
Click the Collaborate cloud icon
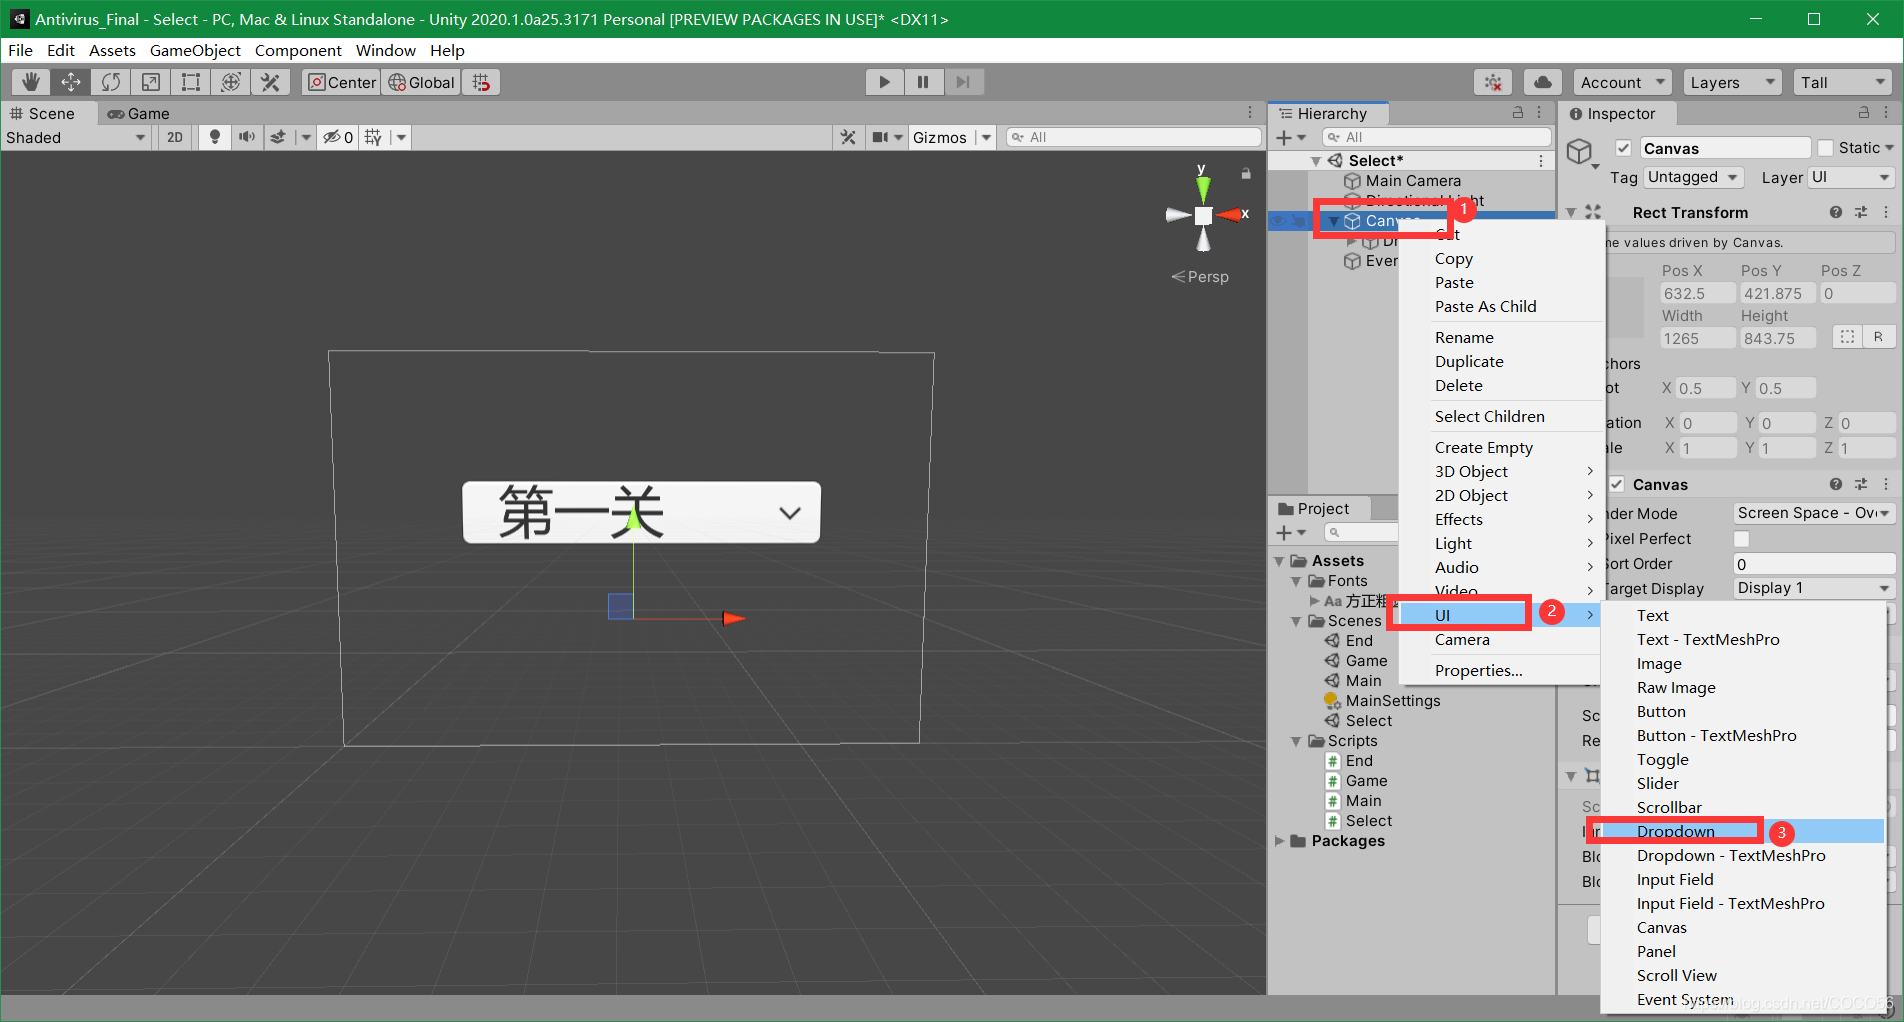click(1541, 82)
